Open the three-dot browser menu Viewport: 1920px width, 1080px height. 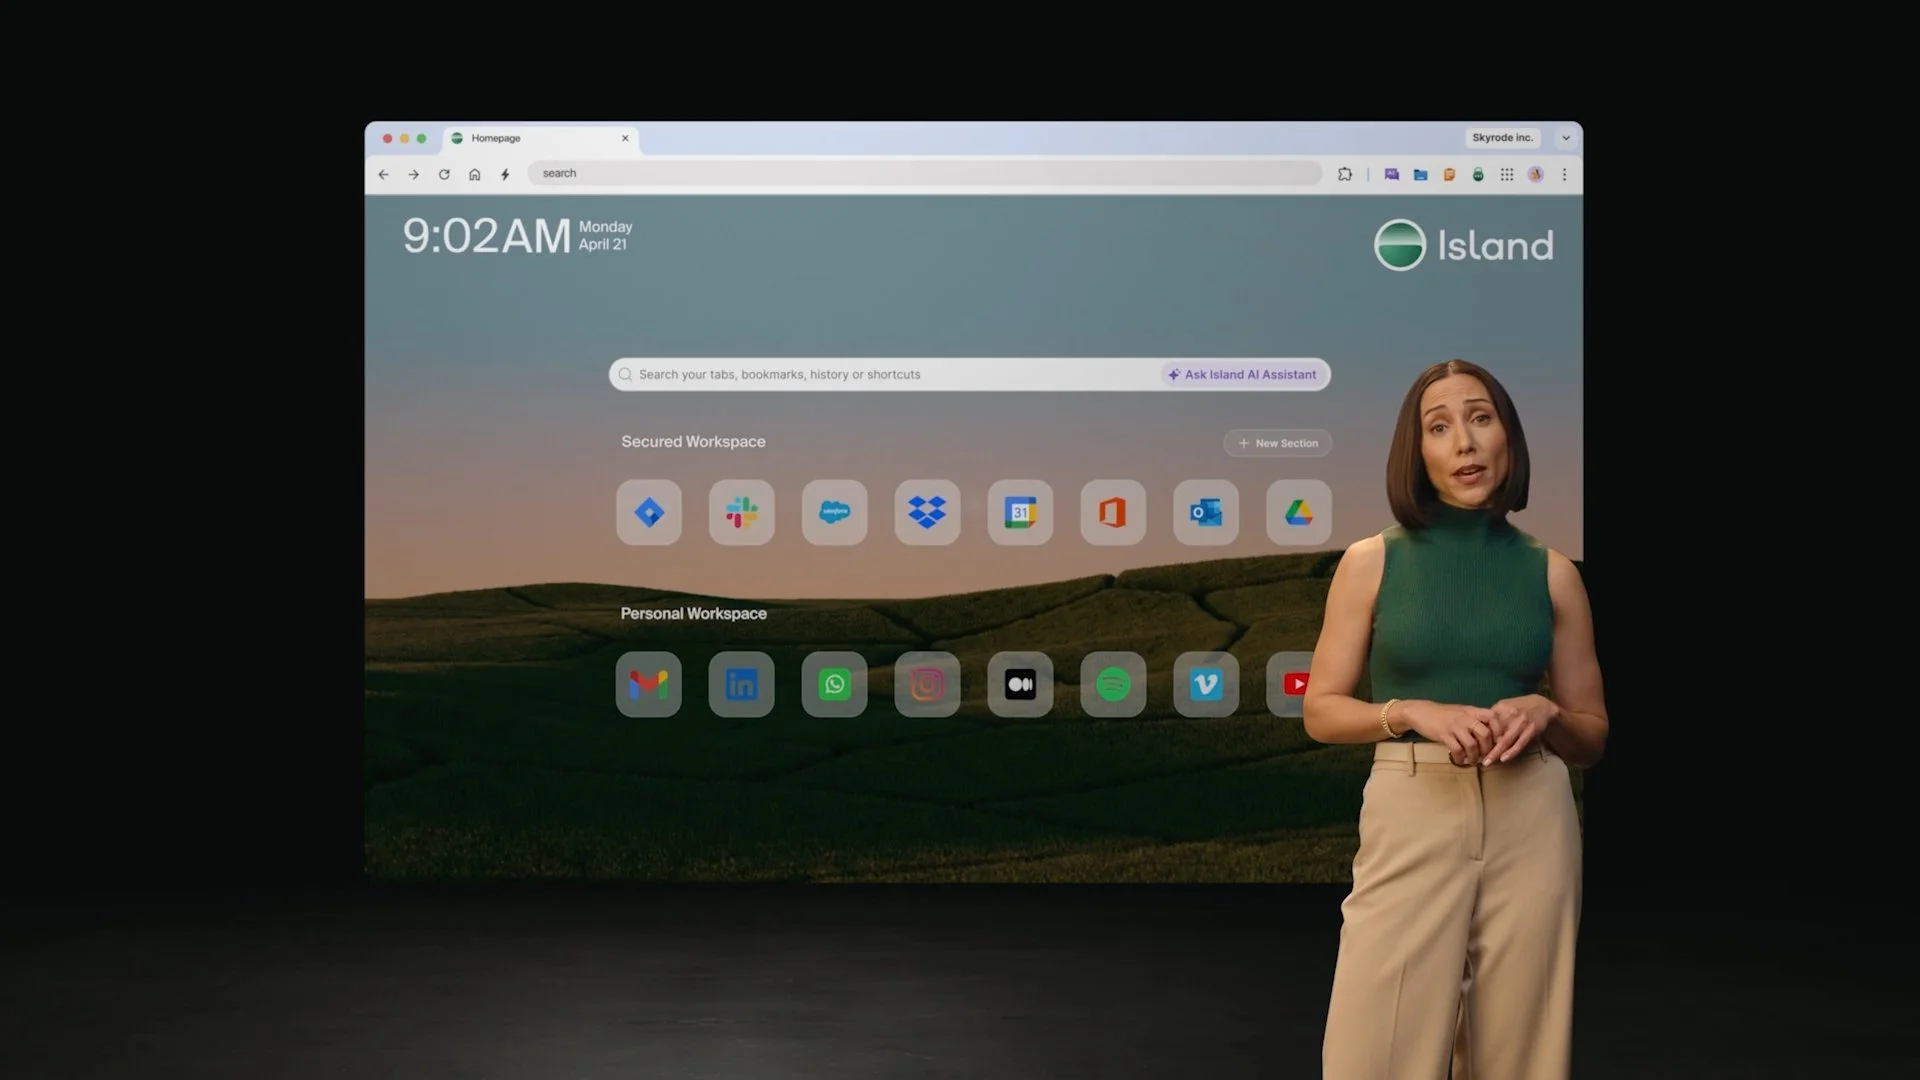click(x=1564, y=174)
